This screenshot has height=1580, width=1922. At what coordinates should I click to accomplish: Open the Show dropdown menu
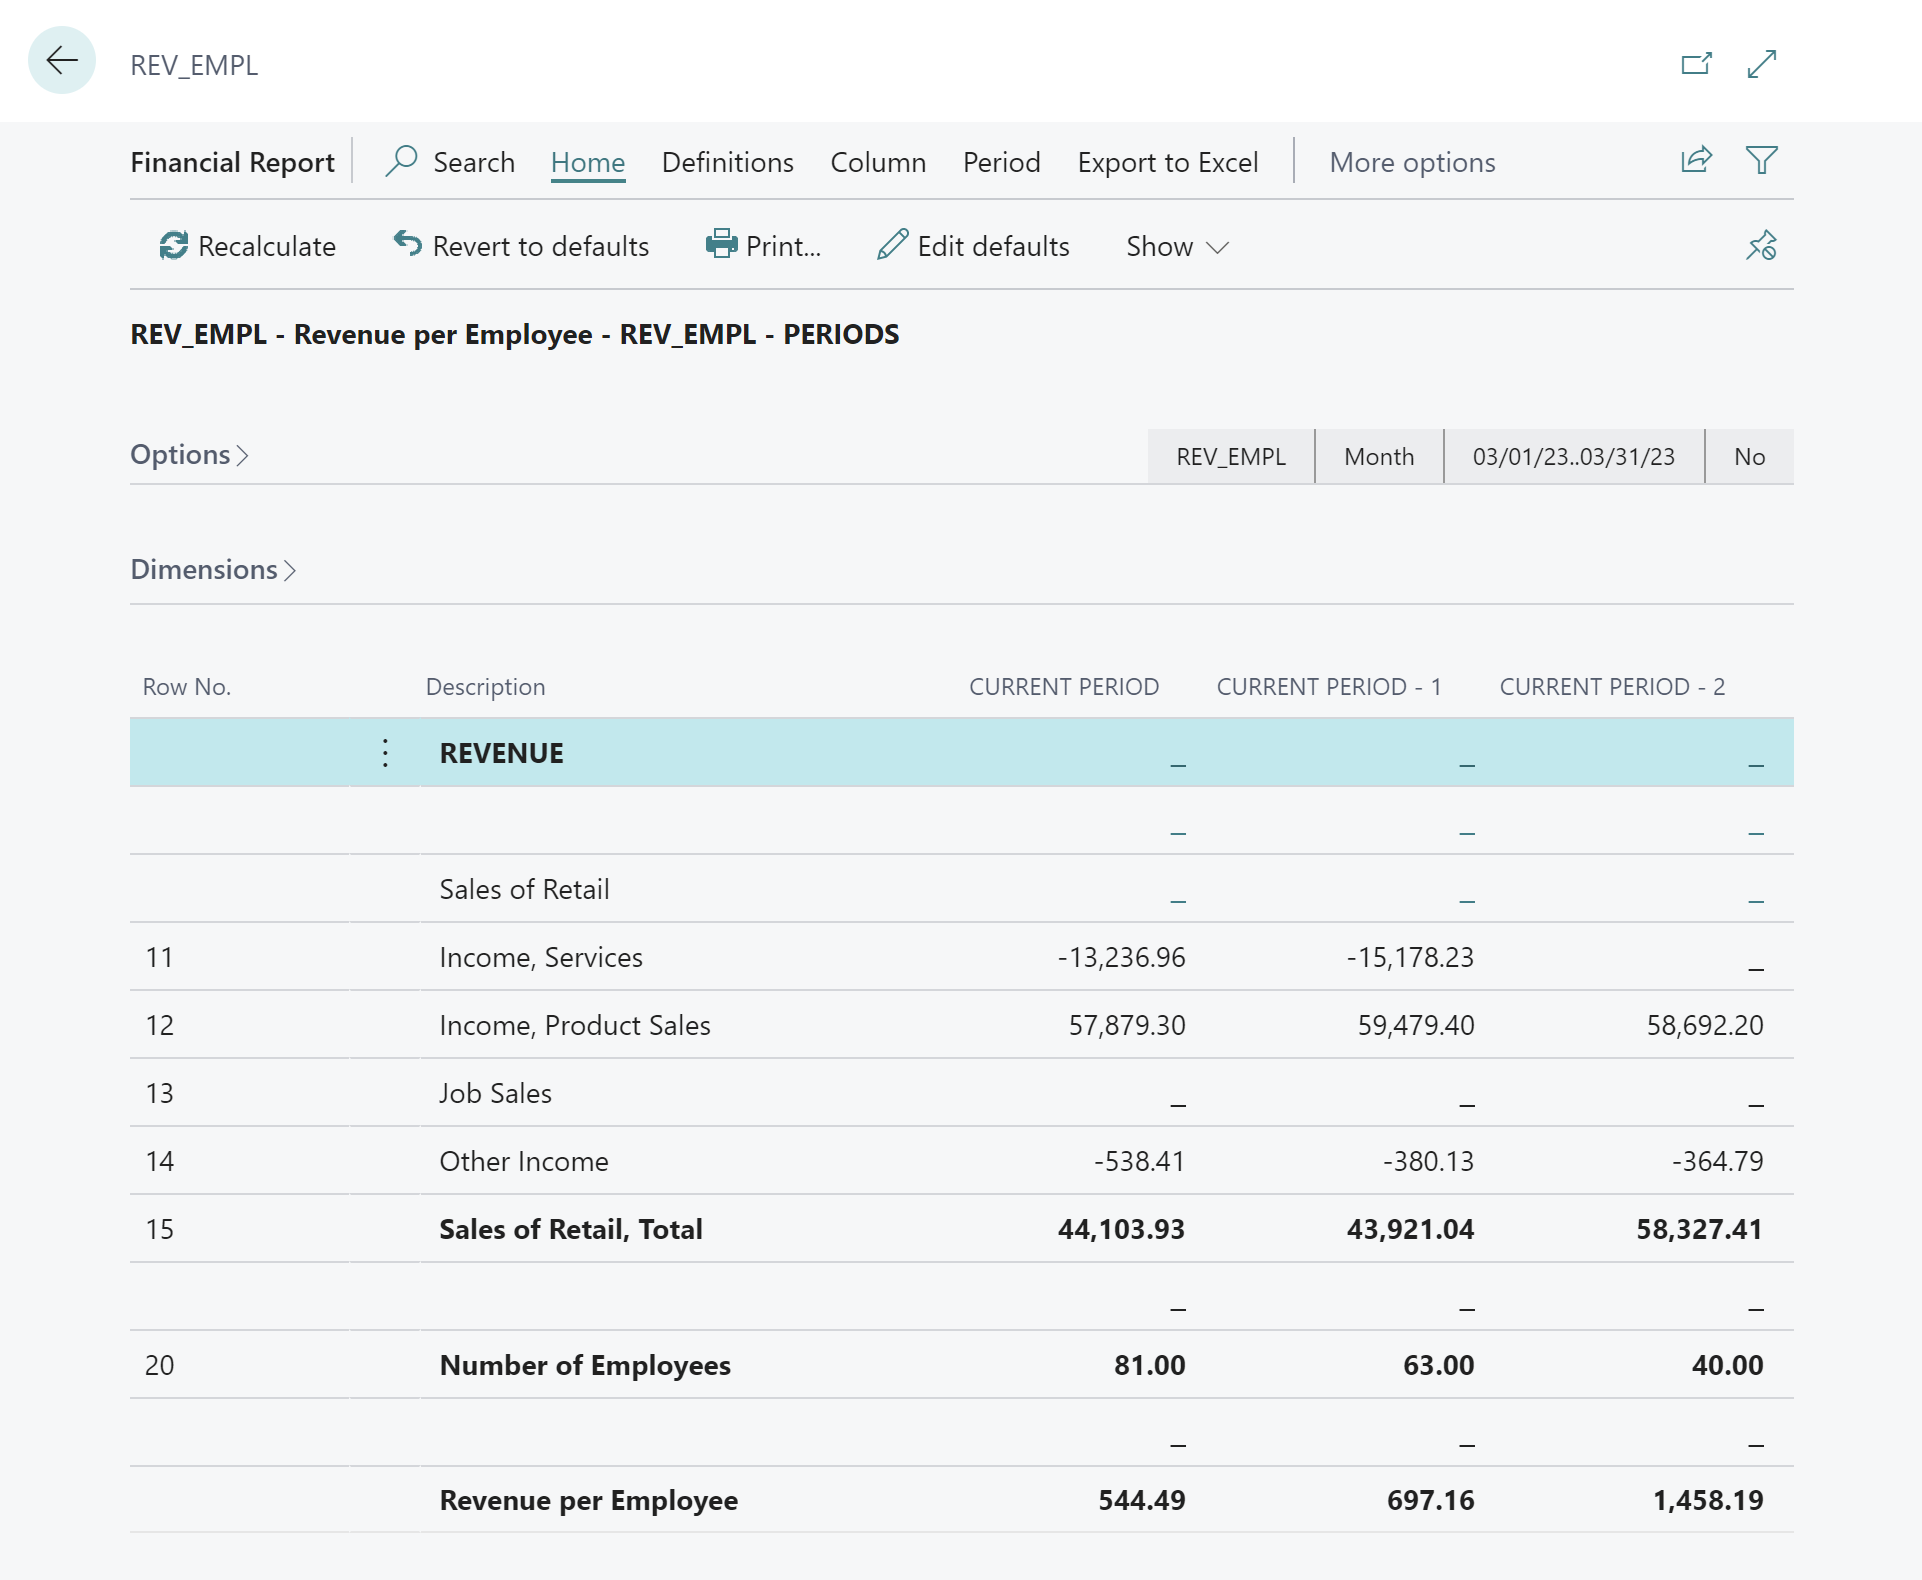tap(1175, 246)
